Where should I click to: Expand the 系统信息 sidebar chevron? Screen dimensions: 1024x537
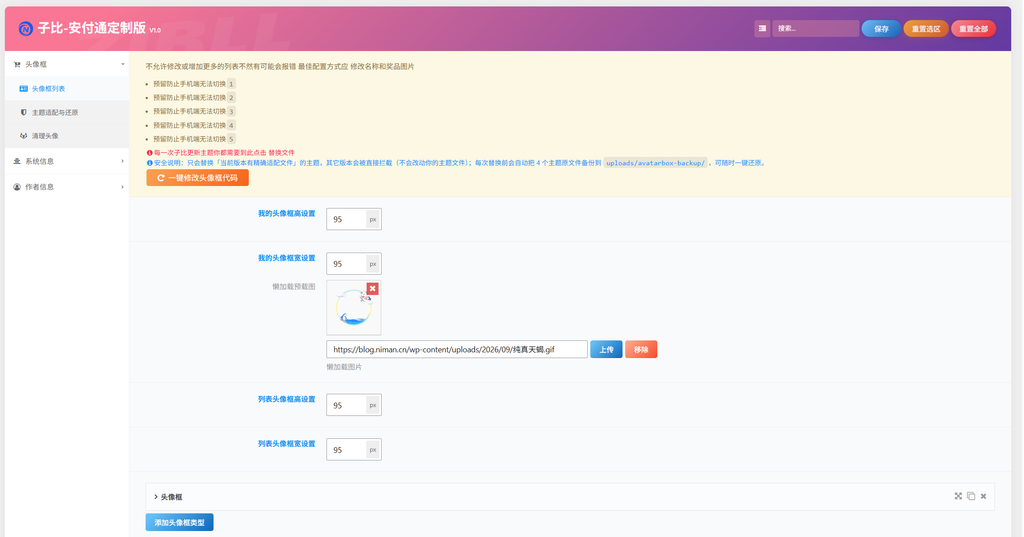pyautogui.click(x=122, y=161)
